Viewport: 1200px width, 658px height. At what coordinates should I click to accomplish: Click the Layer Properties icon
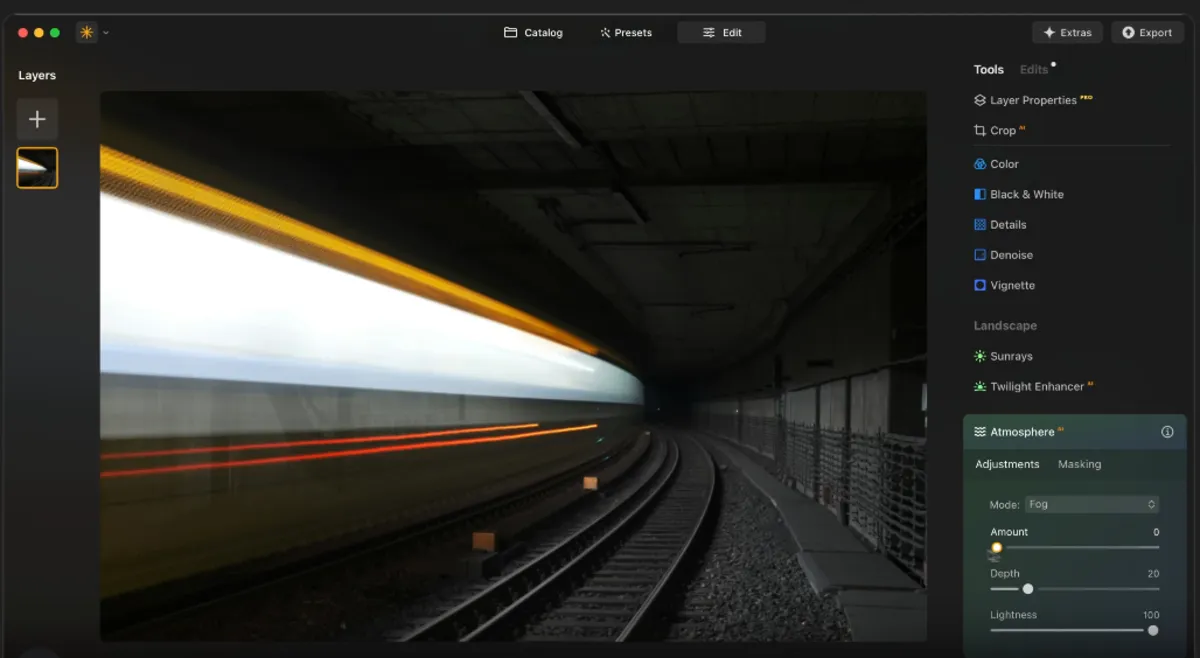(x=980, y=100)
